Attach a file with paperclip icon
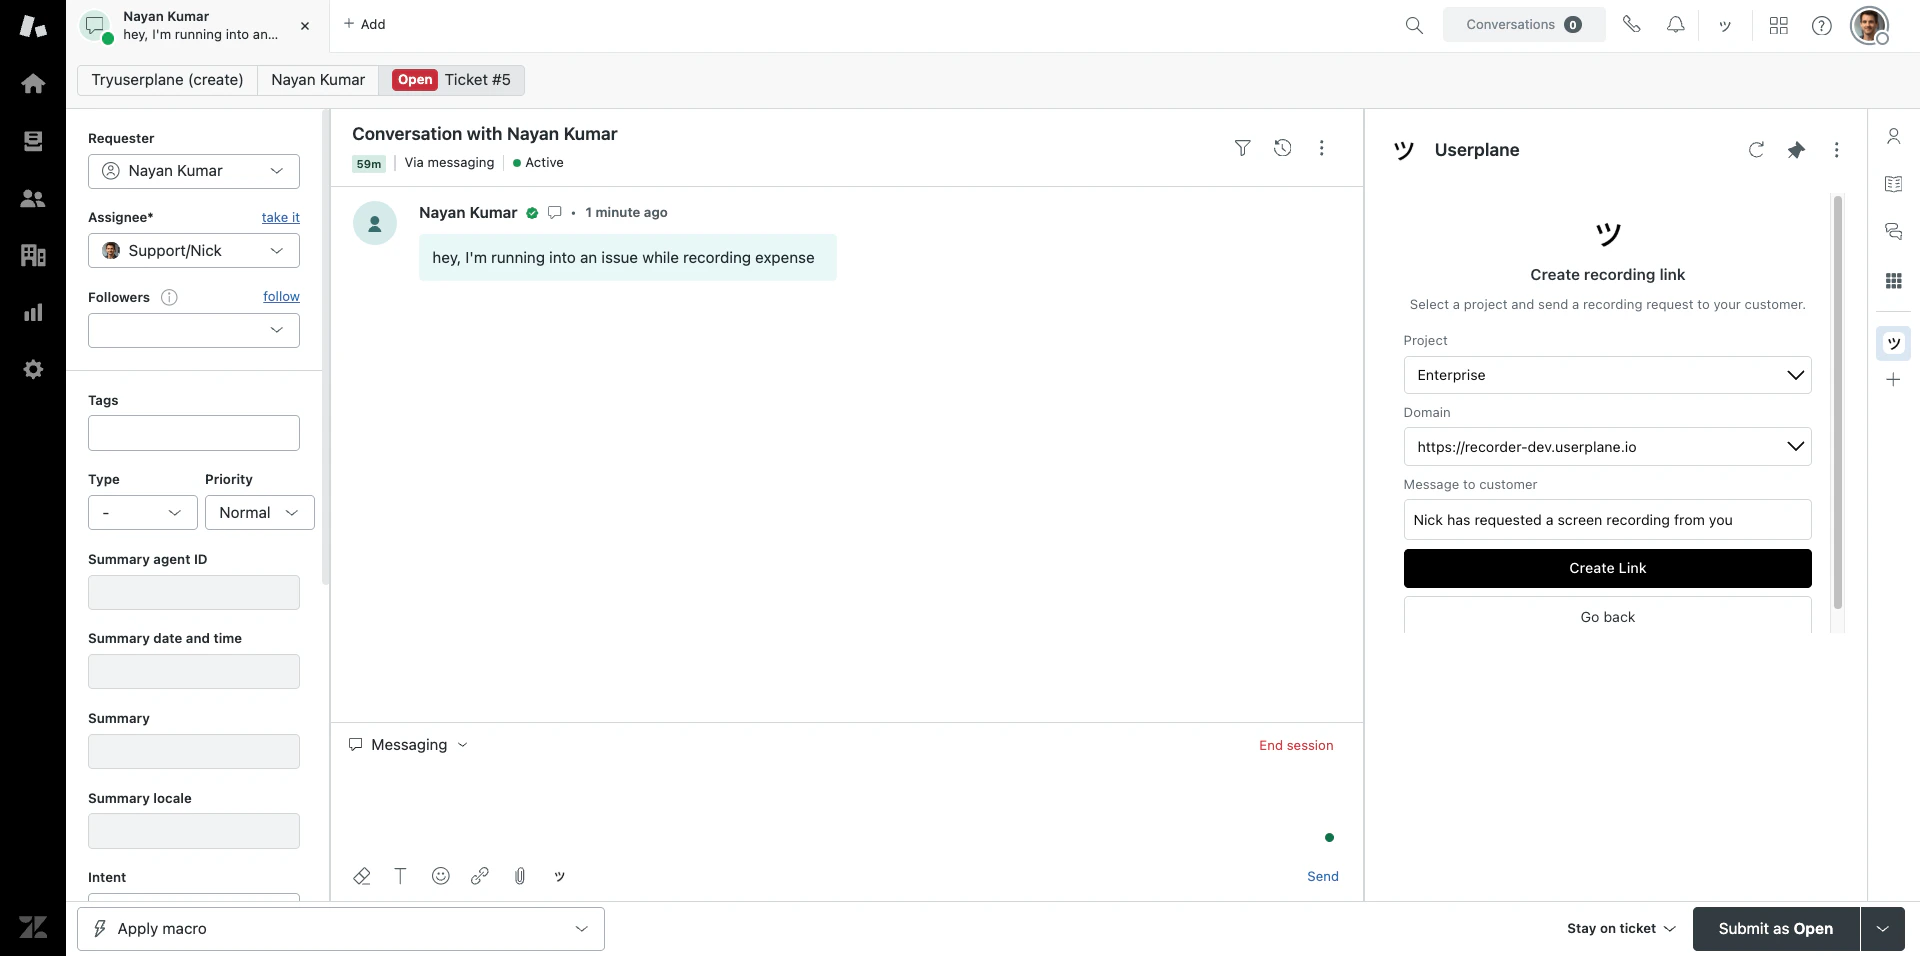 tap(520, 876)
